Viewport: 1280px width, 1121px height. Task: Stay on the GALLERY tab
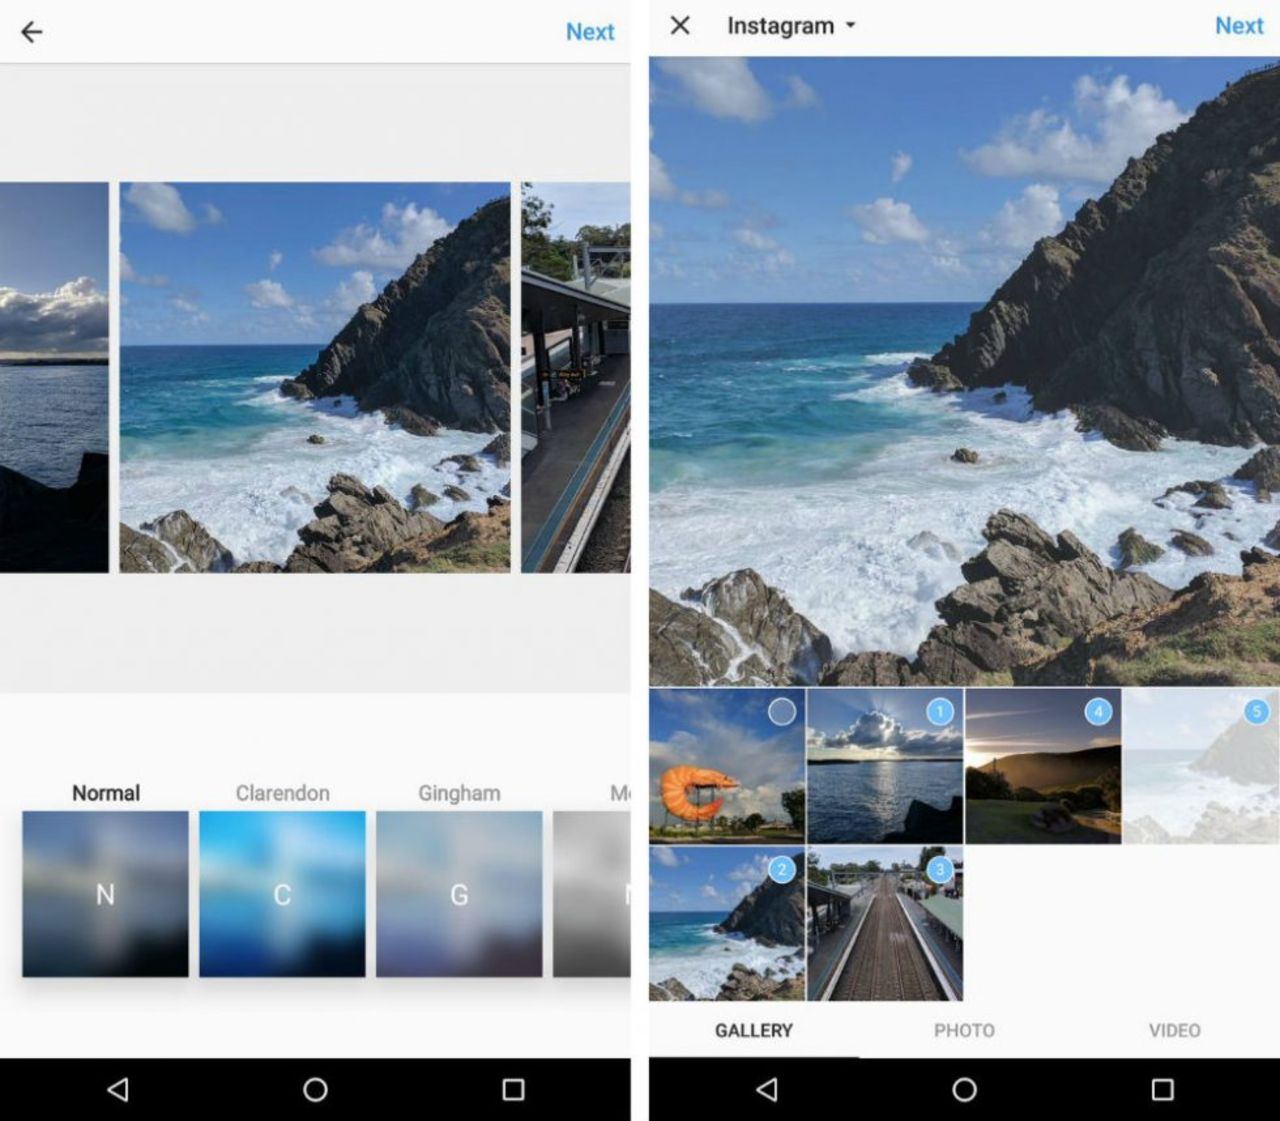752,1030
